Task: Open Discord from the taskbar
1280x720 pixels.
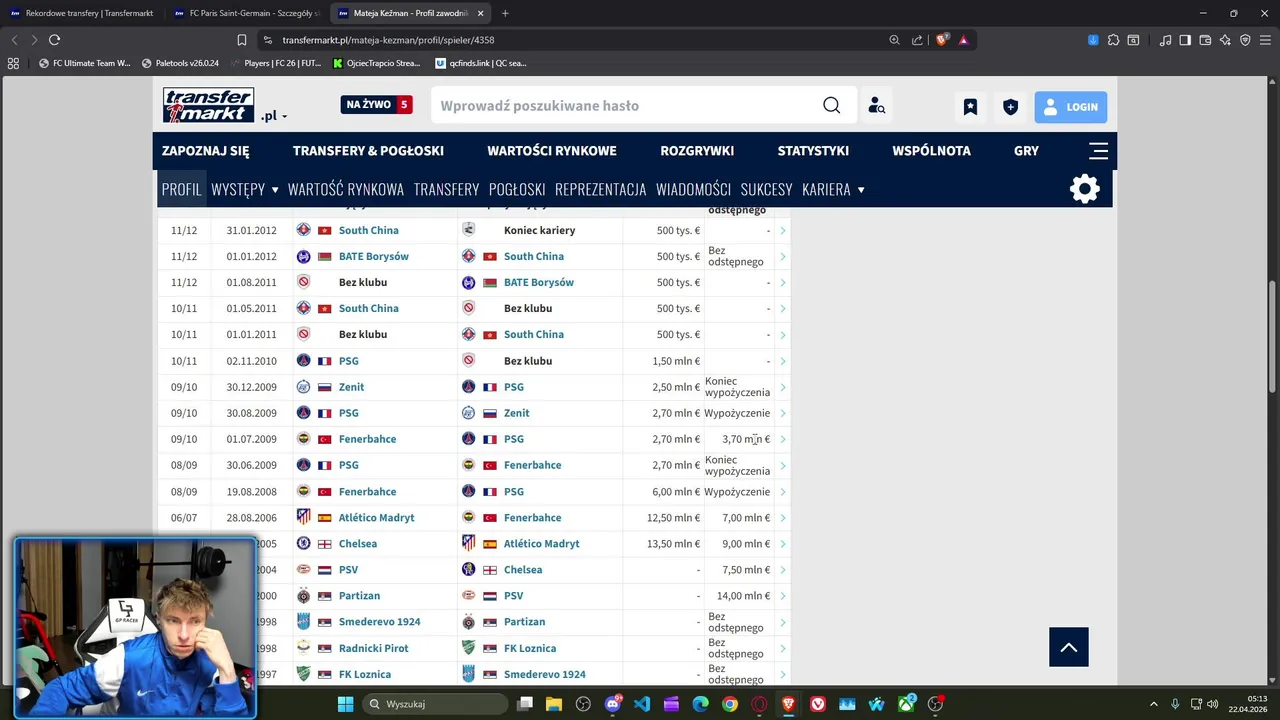Action: coord(612,704)
